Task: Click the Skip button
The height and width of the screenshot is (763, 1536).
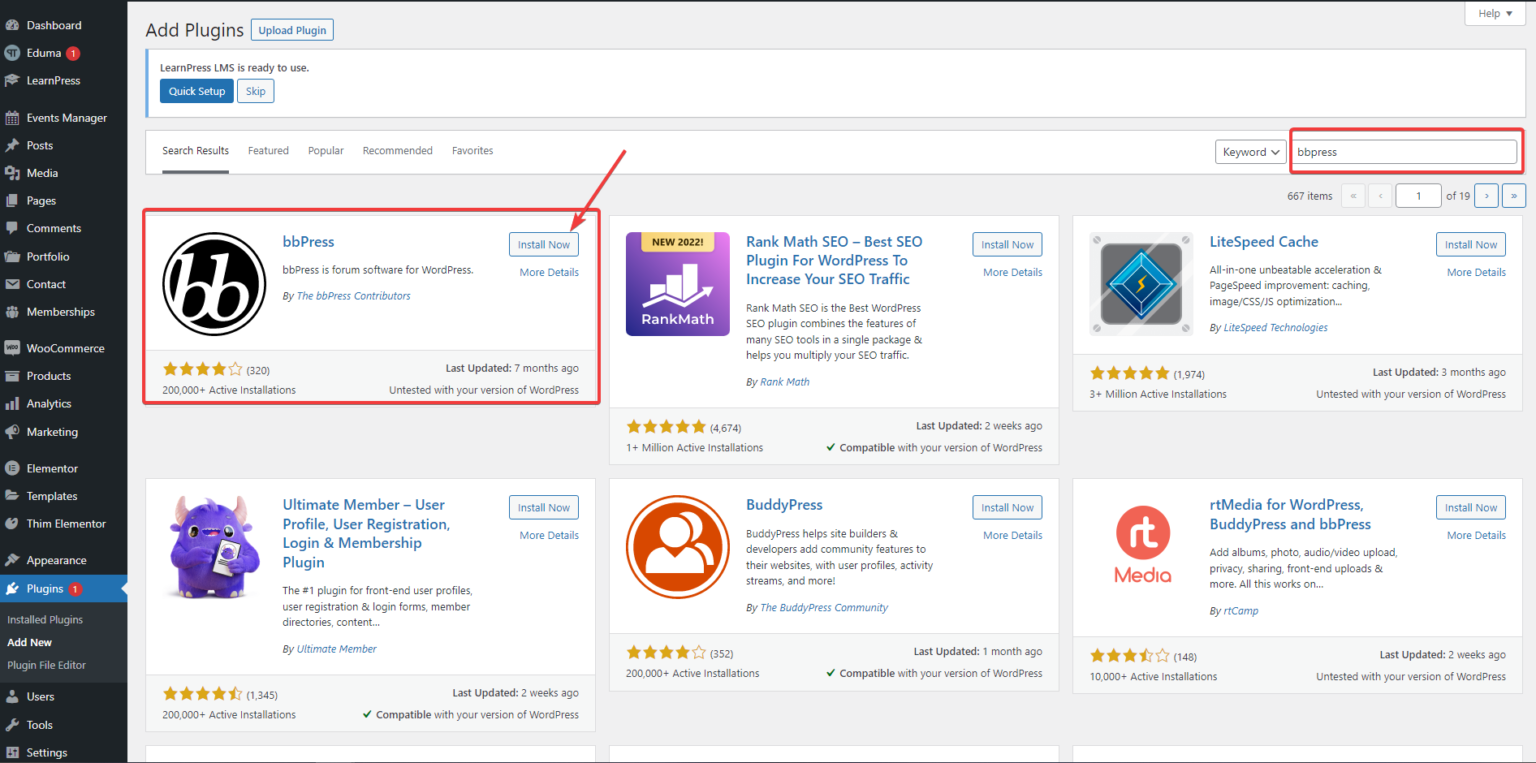Action: [256, 91]
